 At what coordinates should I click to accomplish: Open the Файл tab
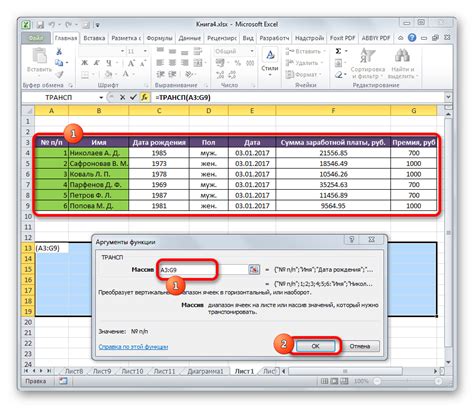coord(36,38)
